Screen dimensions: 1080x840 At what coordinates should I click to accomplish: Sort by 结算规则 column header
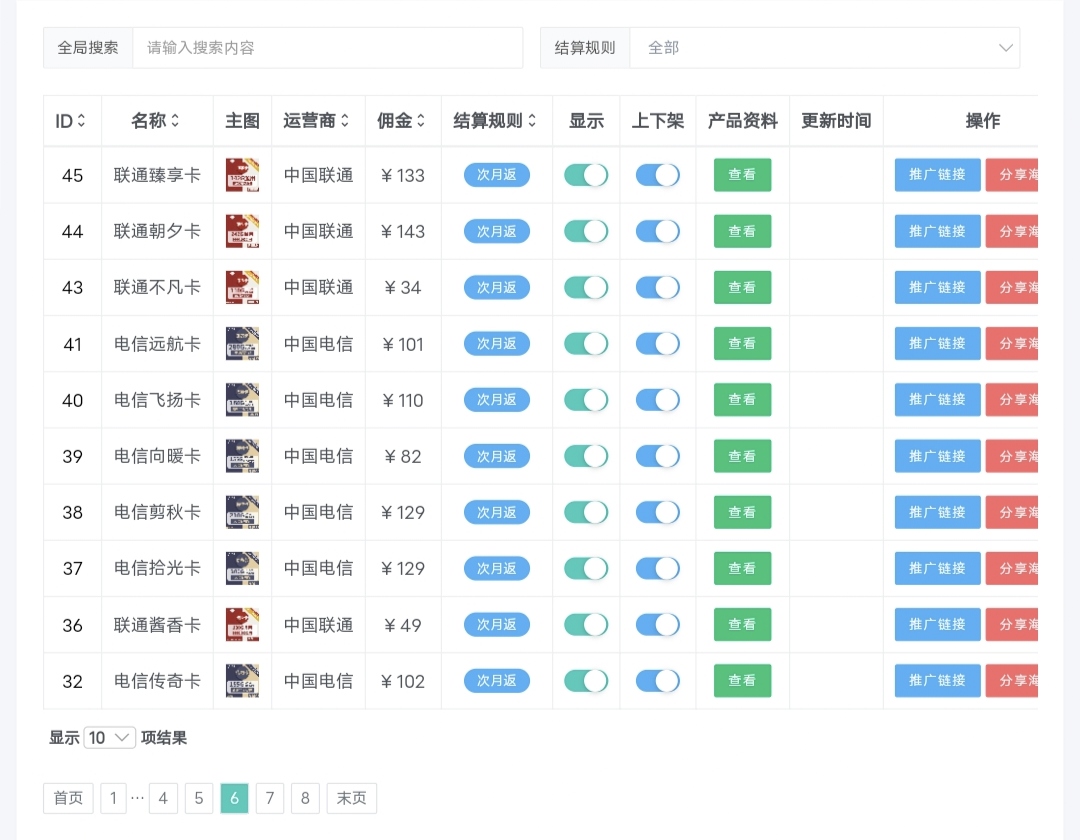[496, 121]
